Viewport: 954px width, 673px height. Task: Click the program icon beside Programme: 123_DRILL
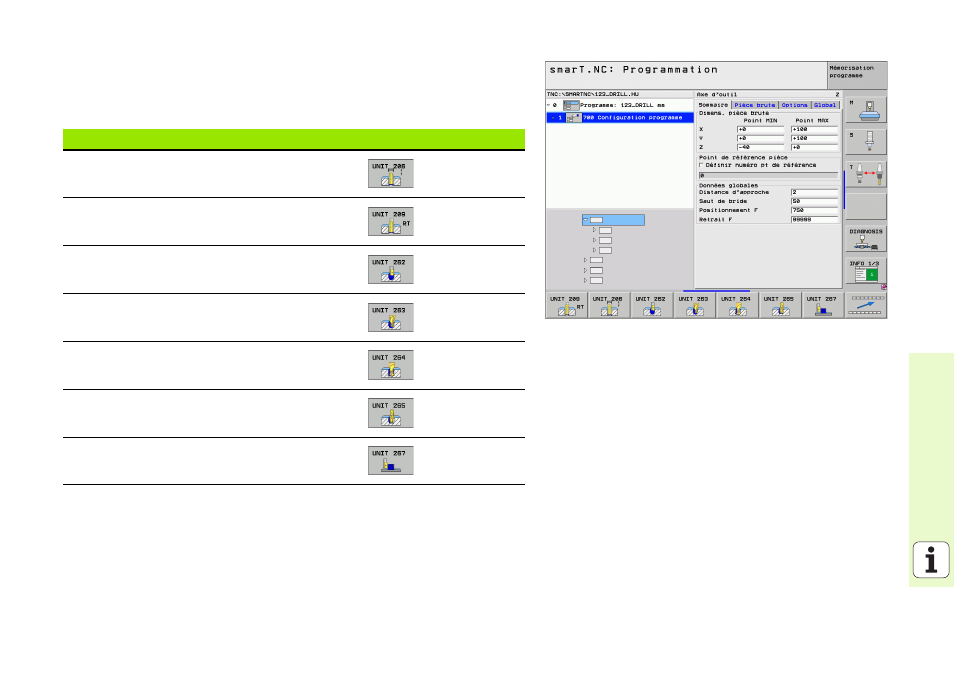pos(571,105)
